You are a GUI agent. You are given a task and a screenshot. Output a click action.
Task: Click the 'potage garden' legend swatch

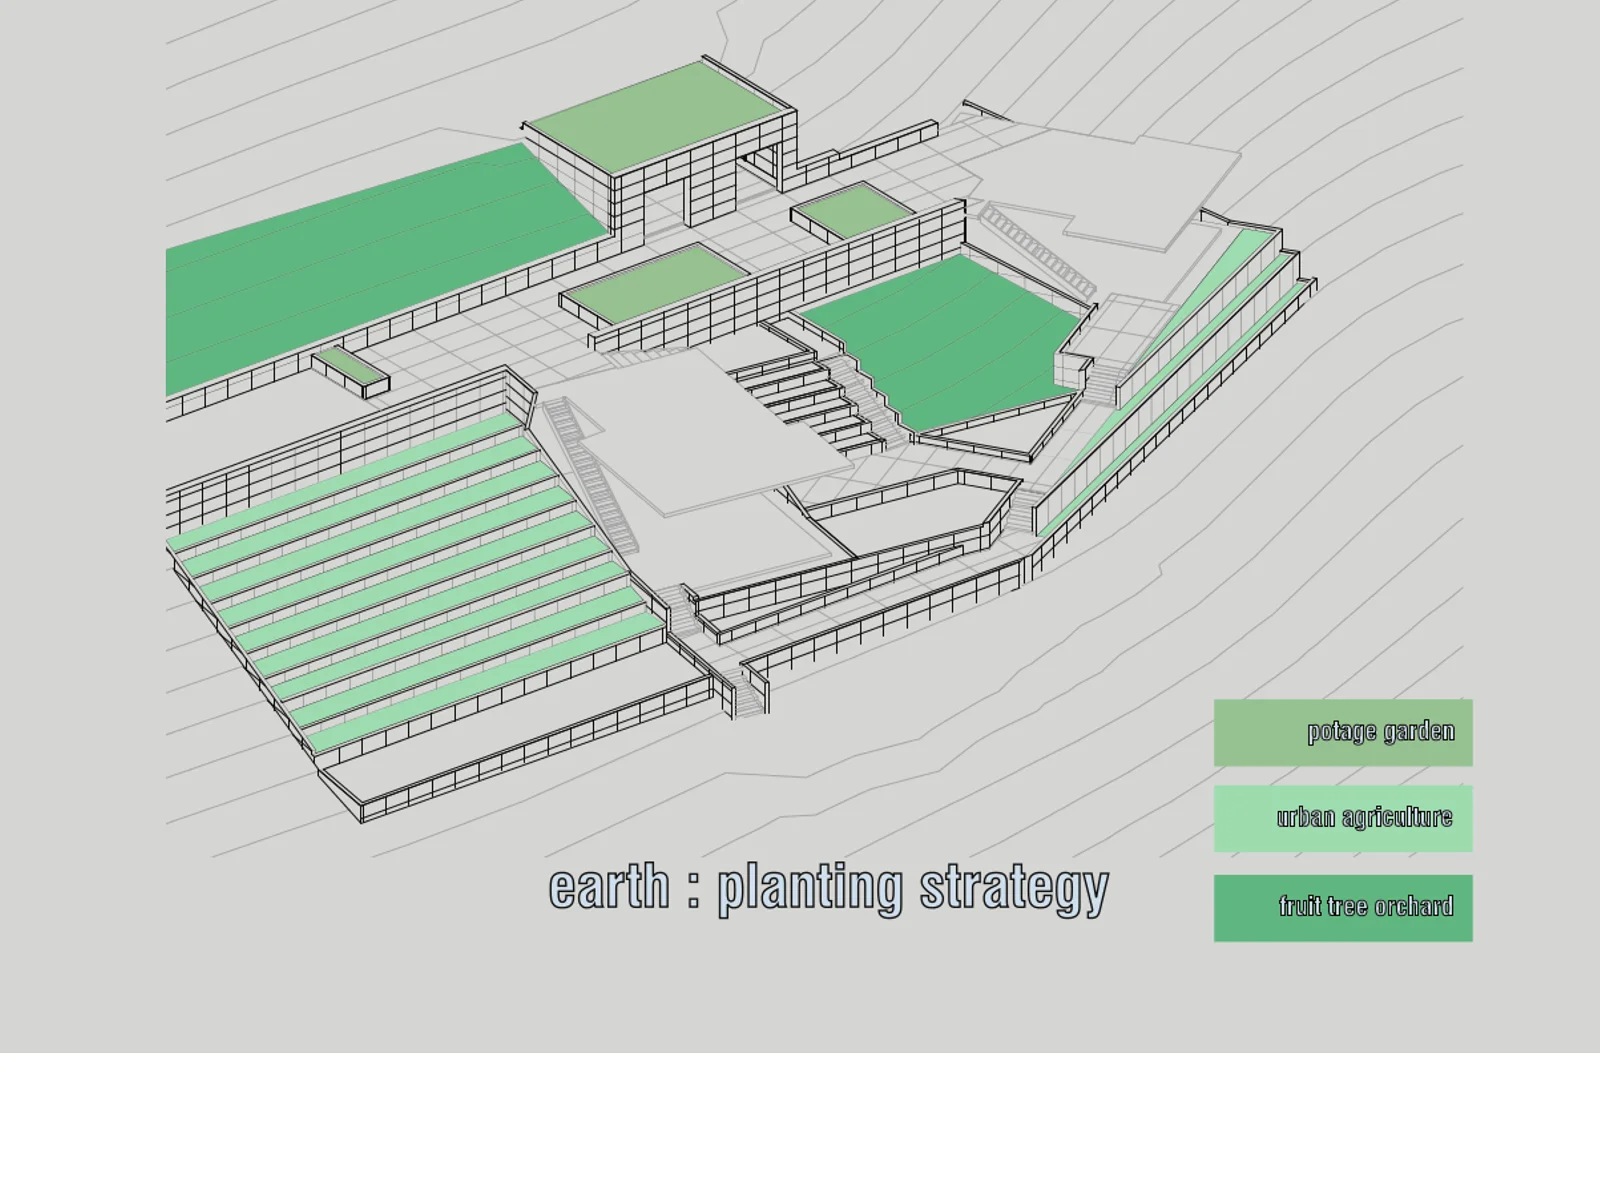(x=1343, y=733)
